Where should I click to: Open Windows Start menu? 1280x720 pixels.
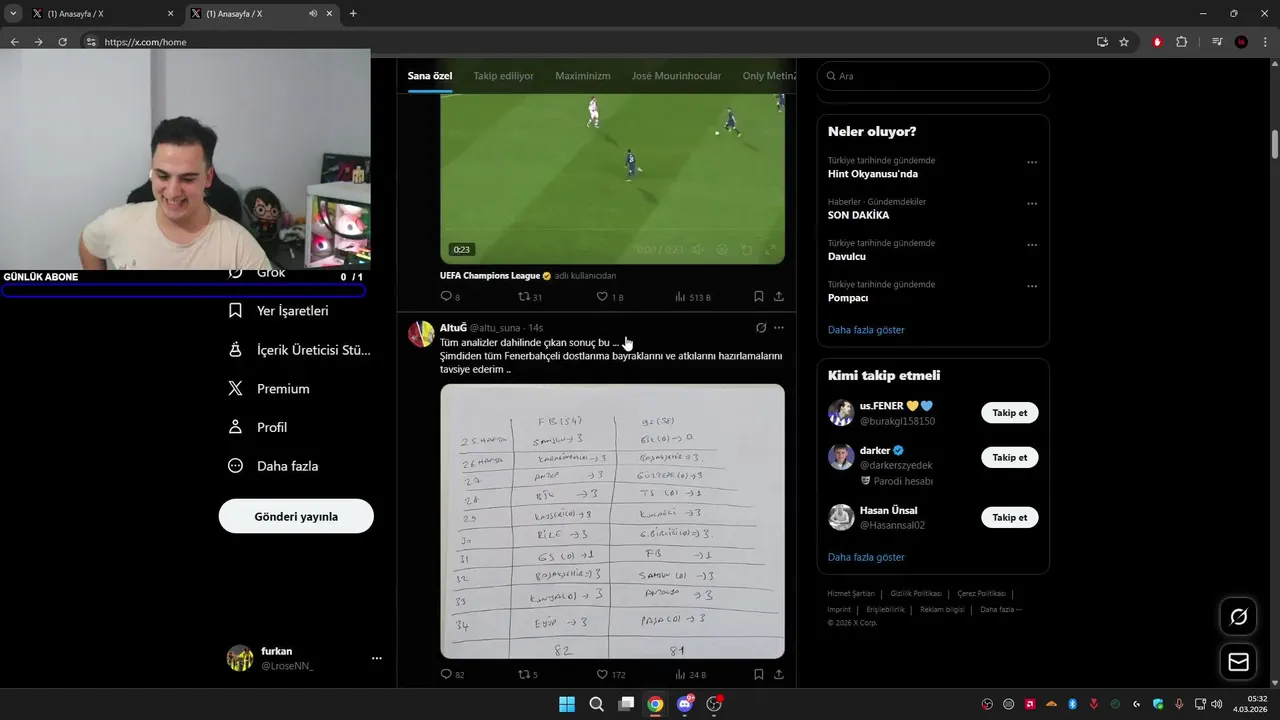pos(567,704)
